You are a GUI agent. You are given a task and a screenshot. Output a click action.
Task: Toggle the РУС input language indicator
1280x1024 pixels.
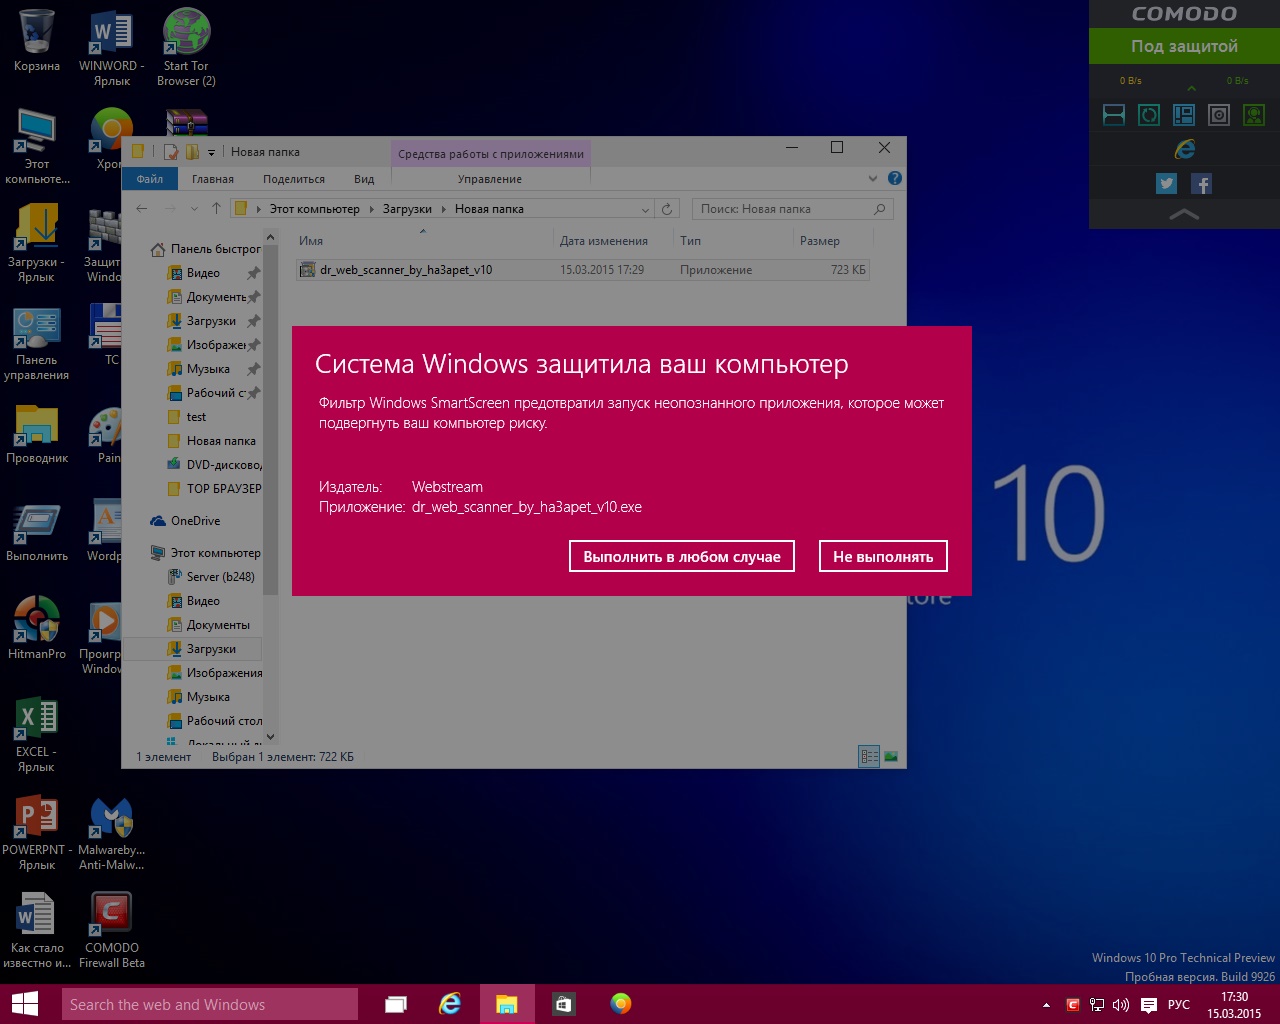[1179, 1005]
